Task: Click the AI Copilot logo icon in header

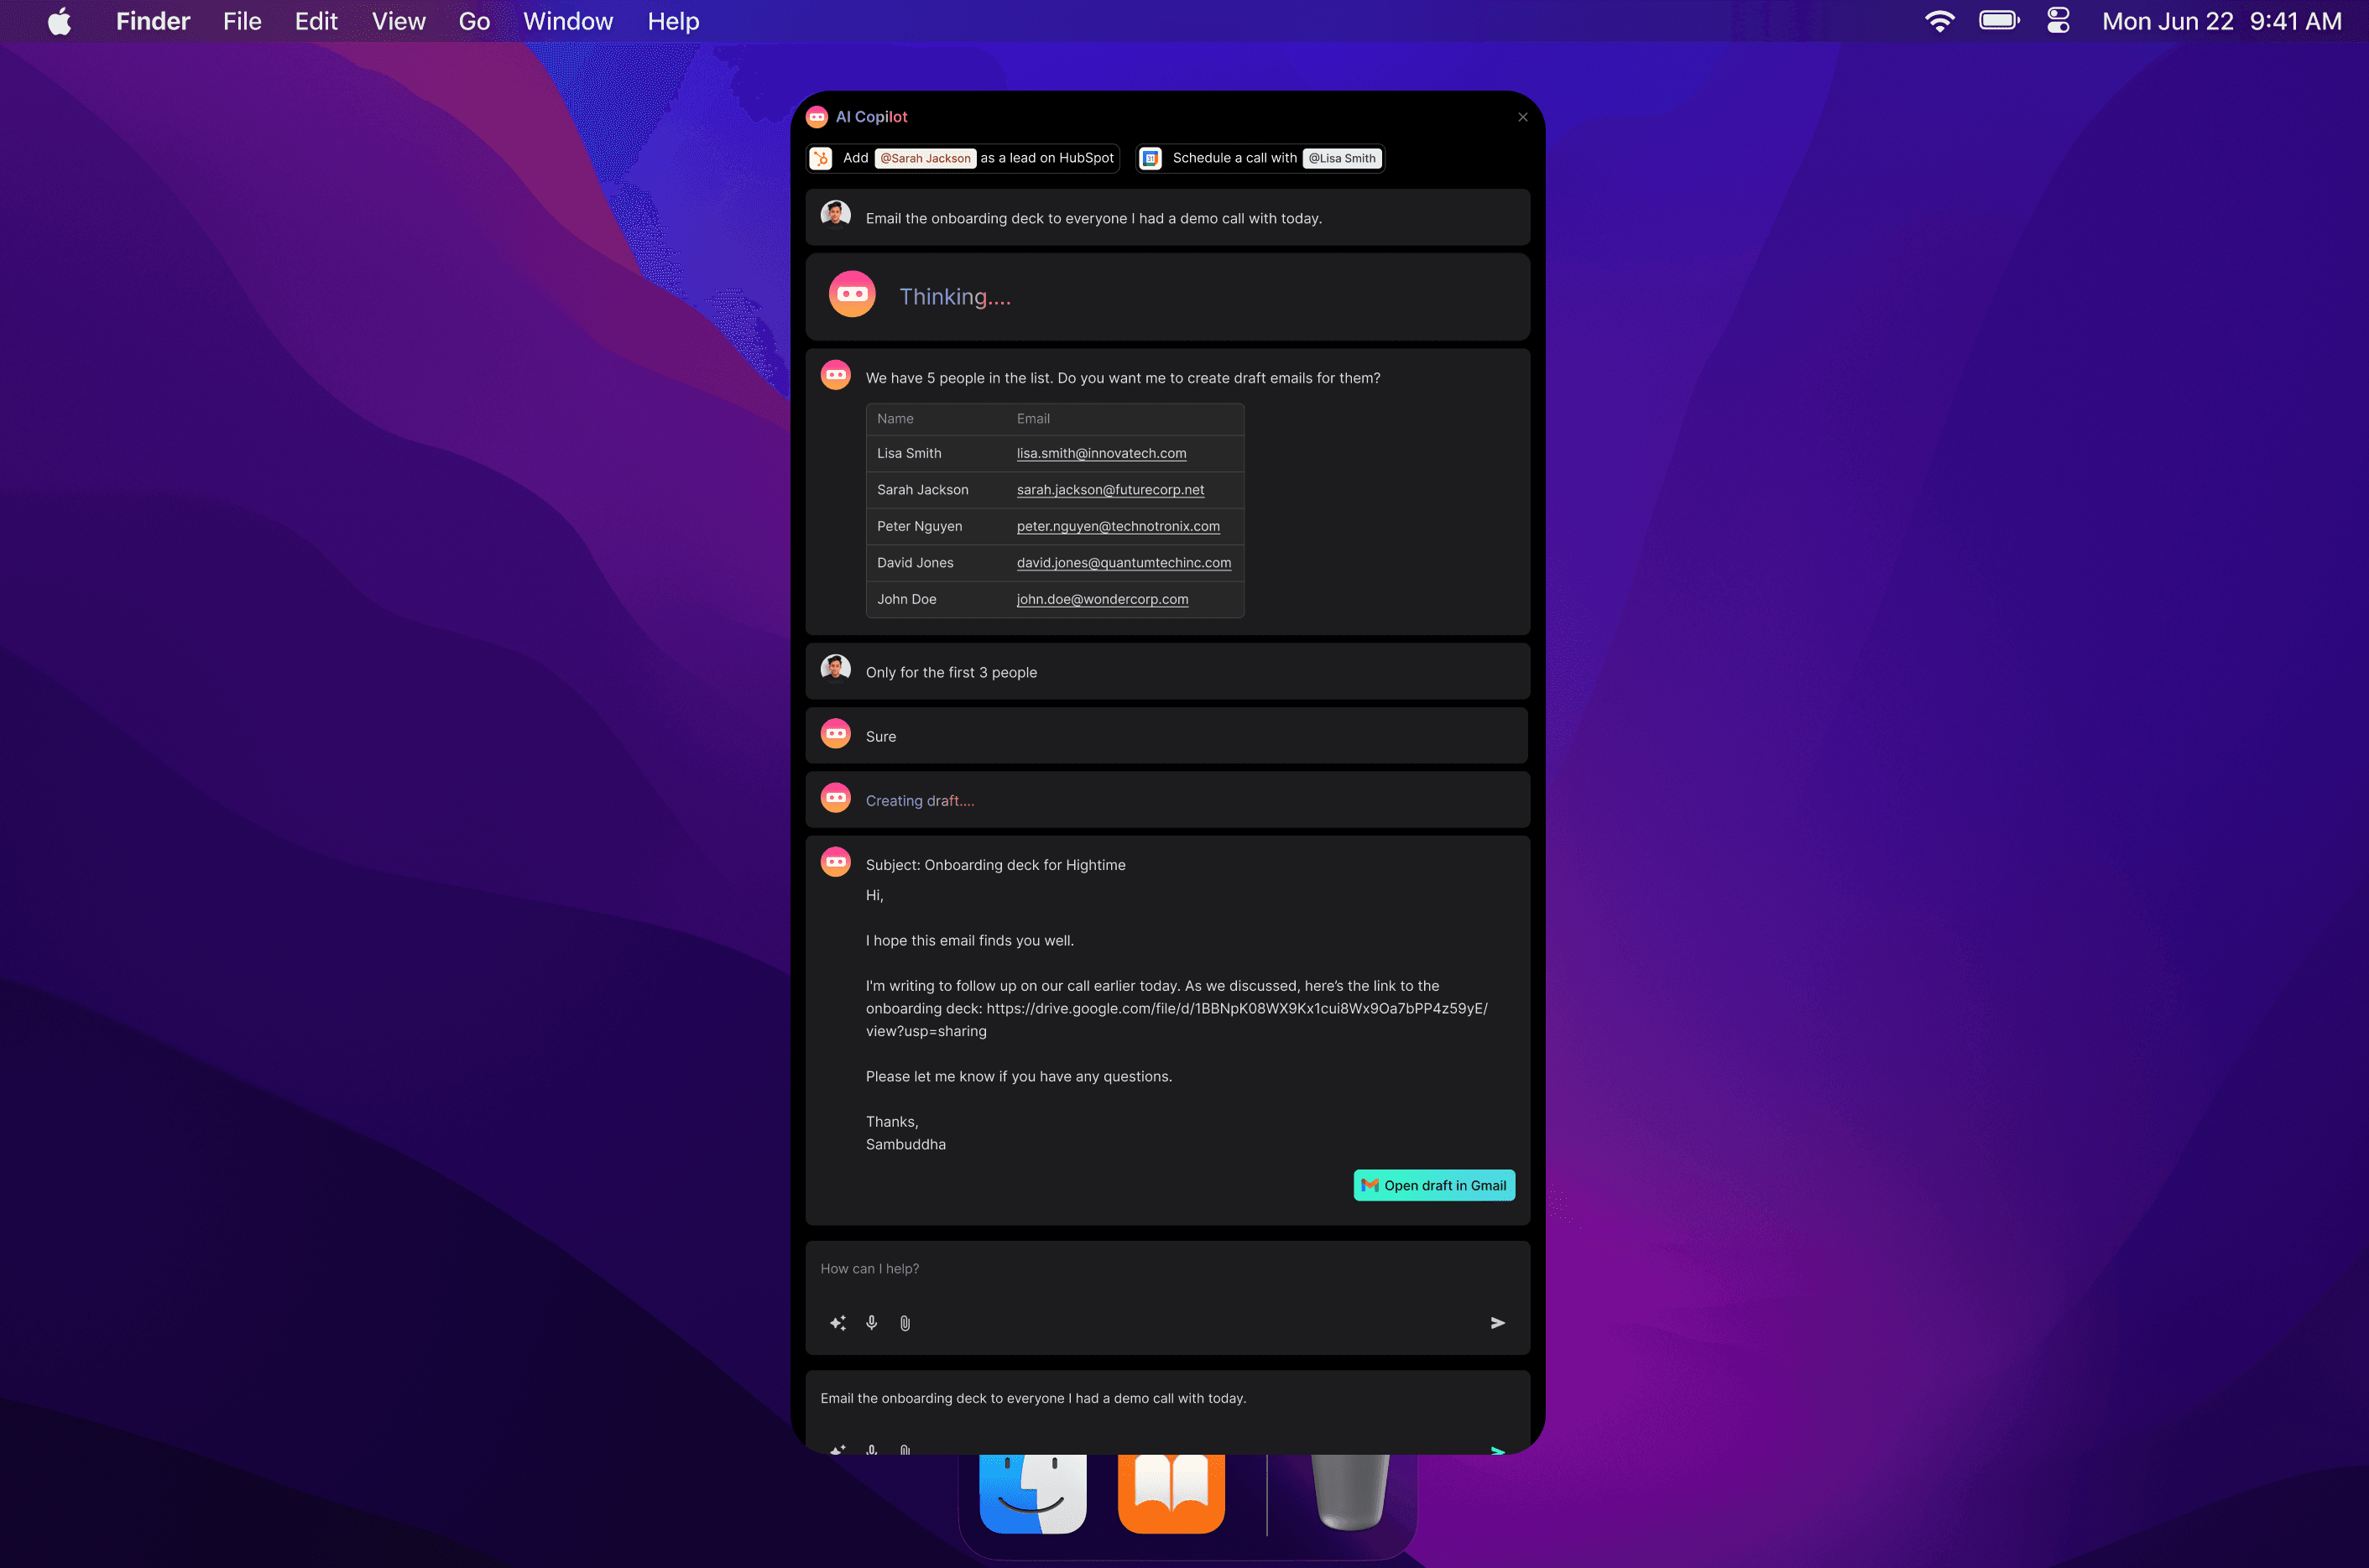Action: tap(817, 117)
